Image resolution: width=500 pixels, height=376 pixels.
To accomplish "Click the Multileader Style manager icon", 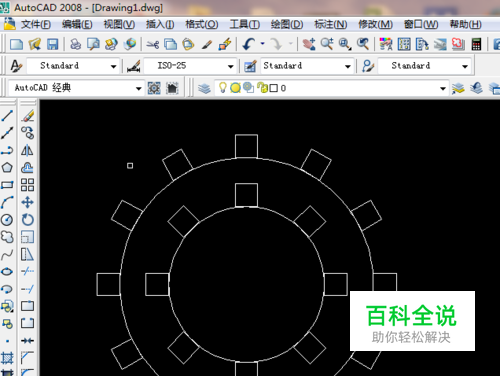I will click(x=368, y=66).
